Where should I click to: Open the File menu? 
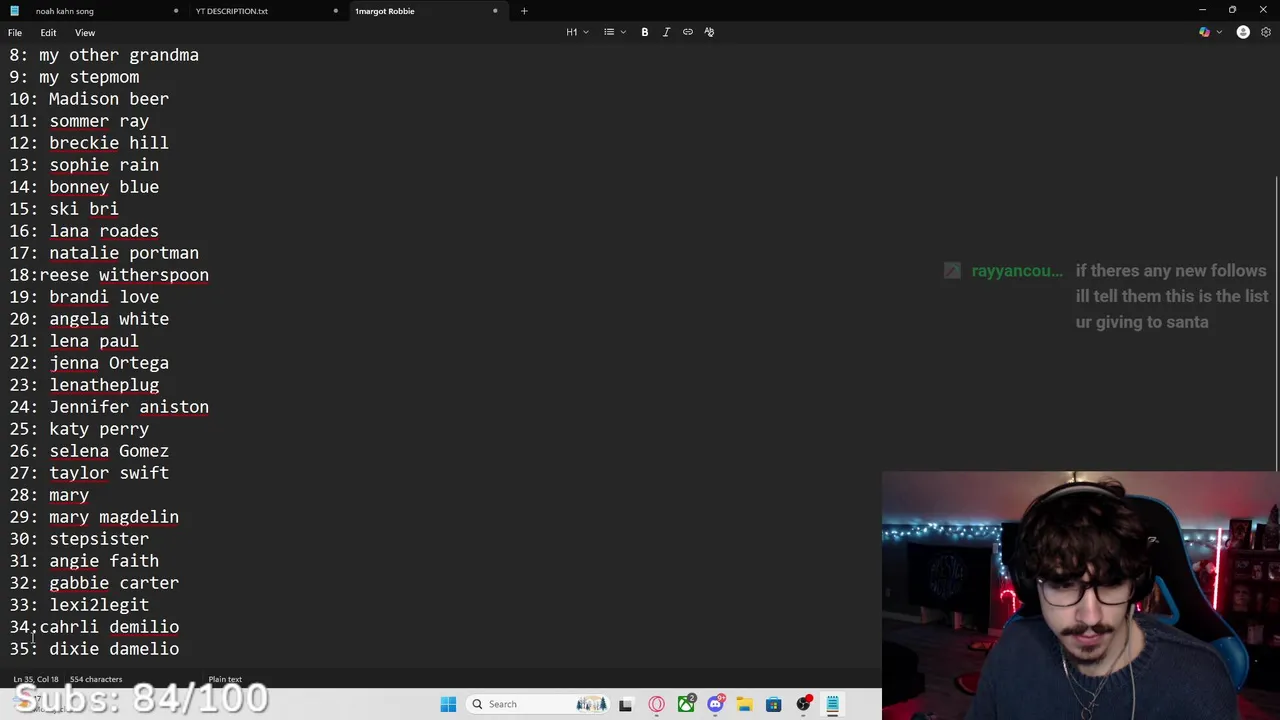[x=15, y=33]
